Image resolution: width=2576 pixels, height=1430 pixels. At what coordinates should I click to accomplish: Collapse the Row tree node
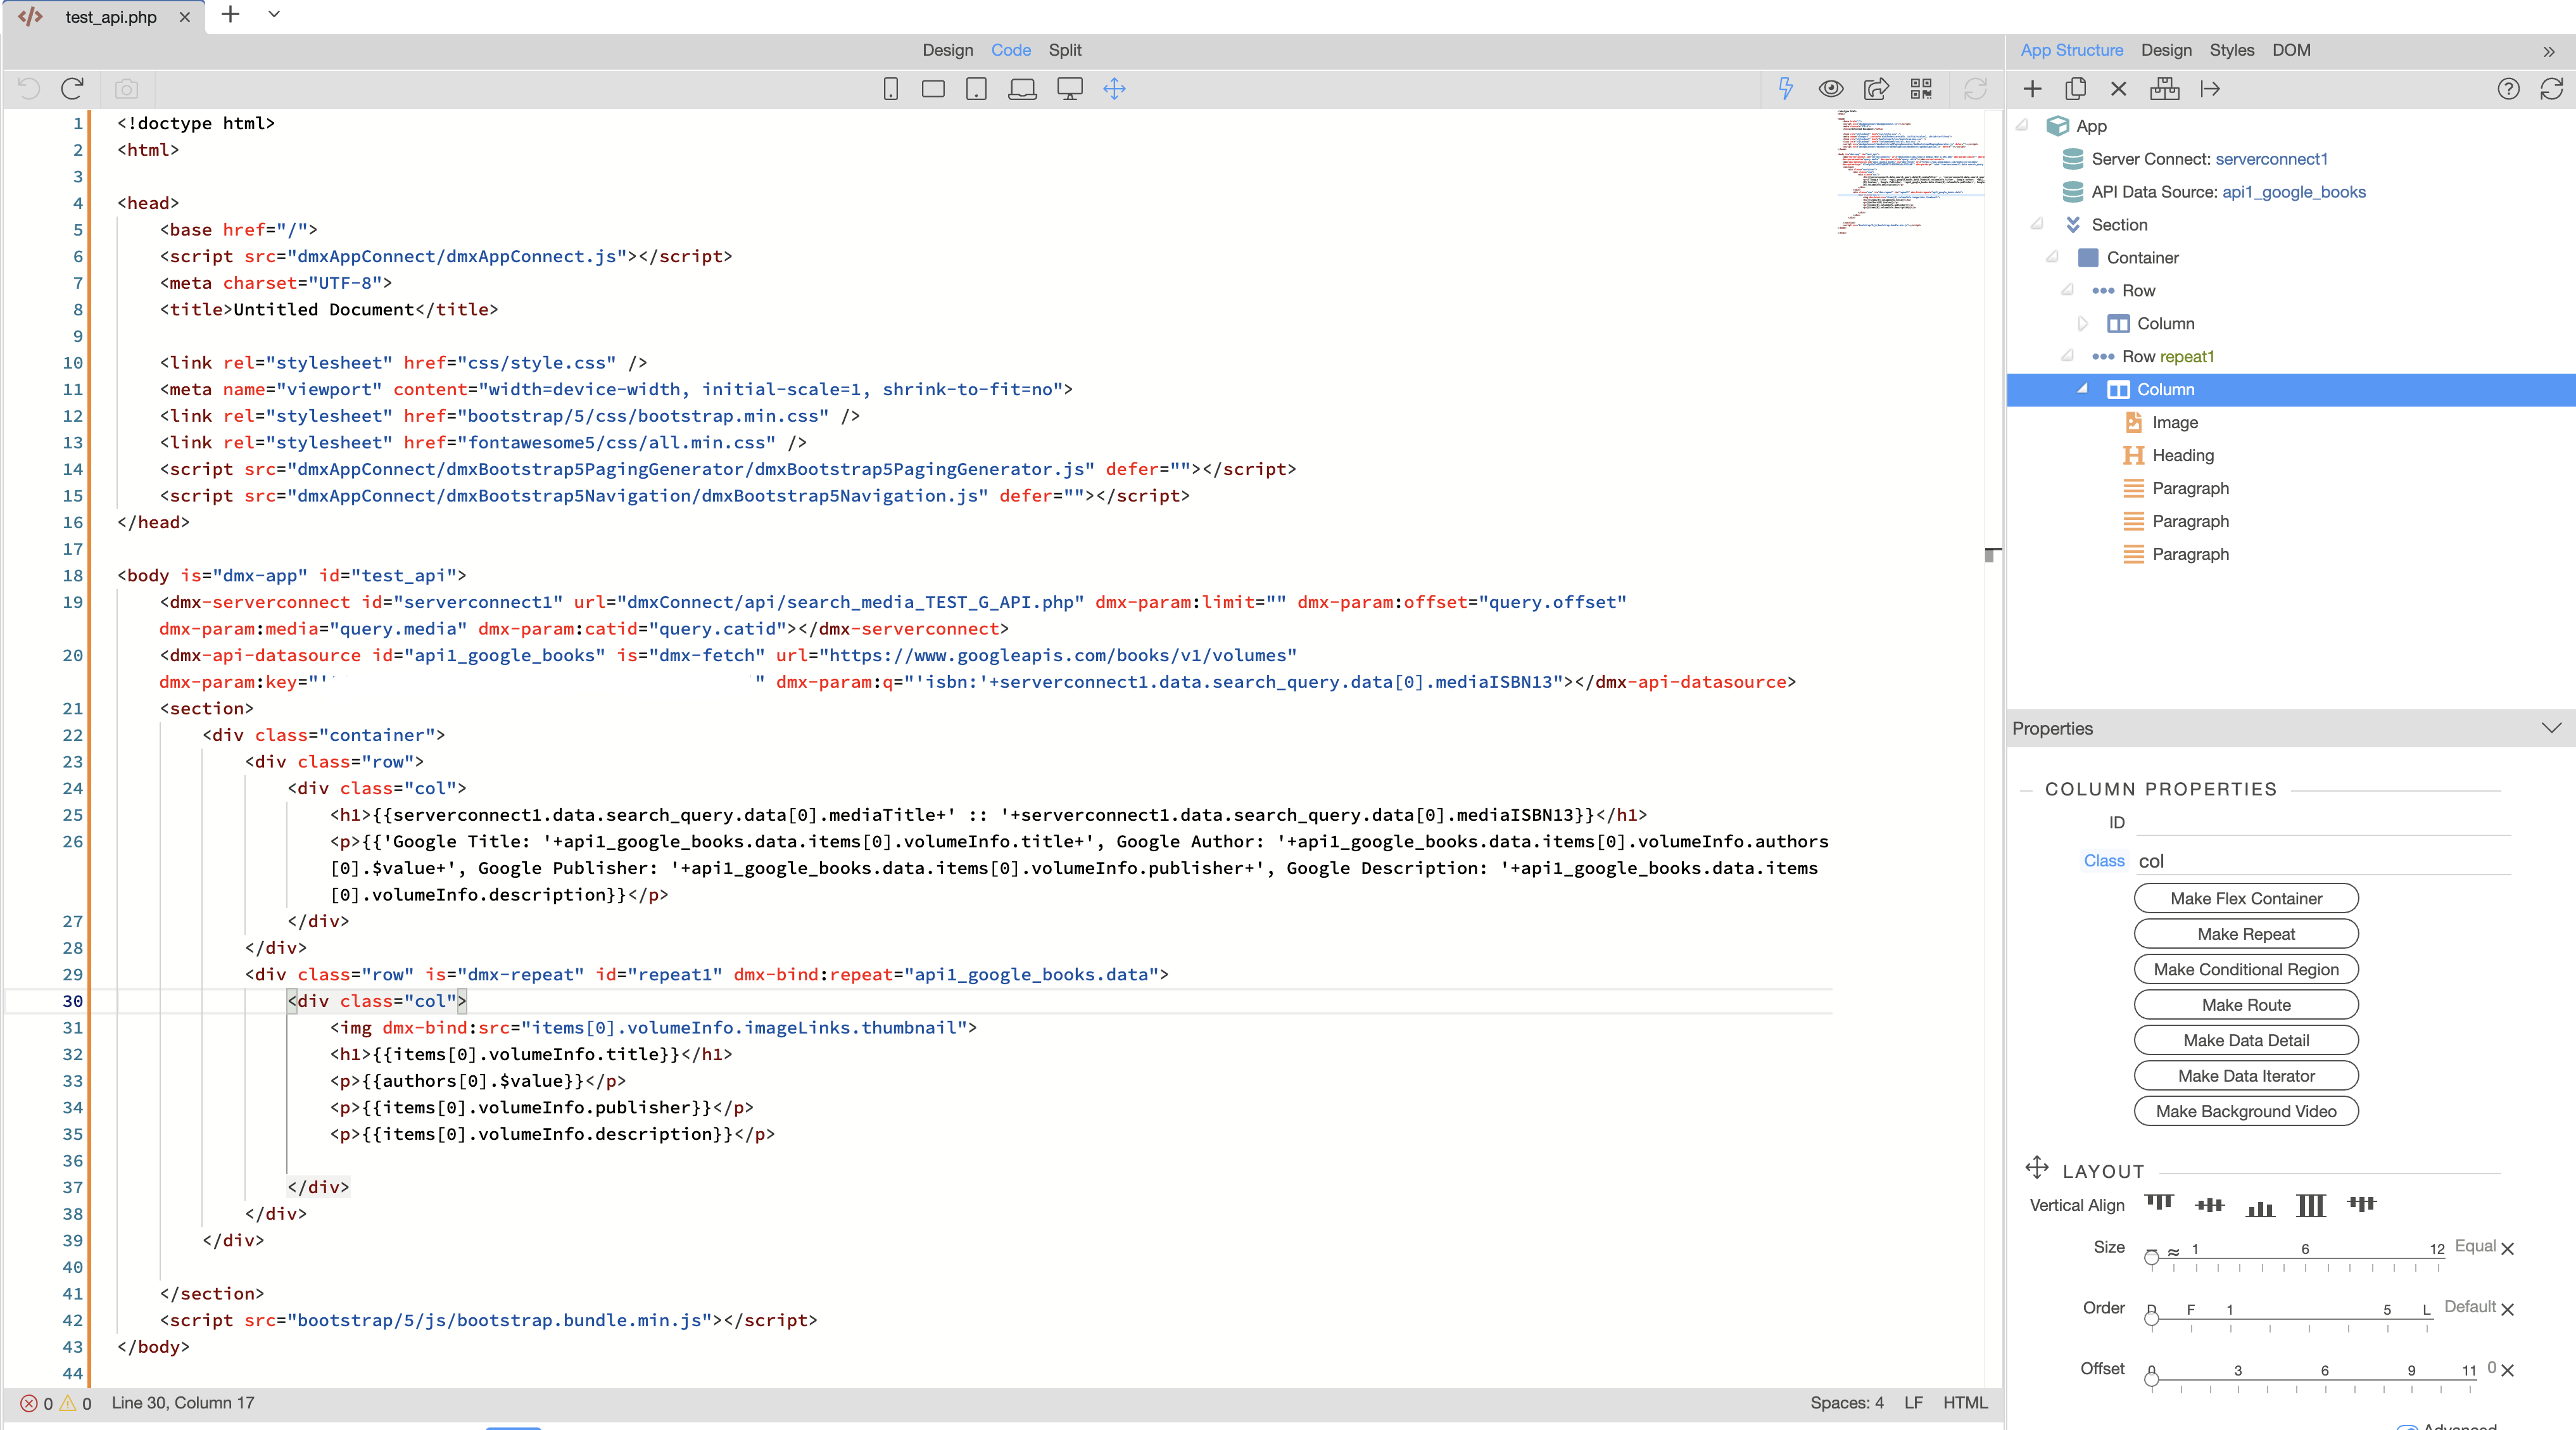tap(2068, 290)
